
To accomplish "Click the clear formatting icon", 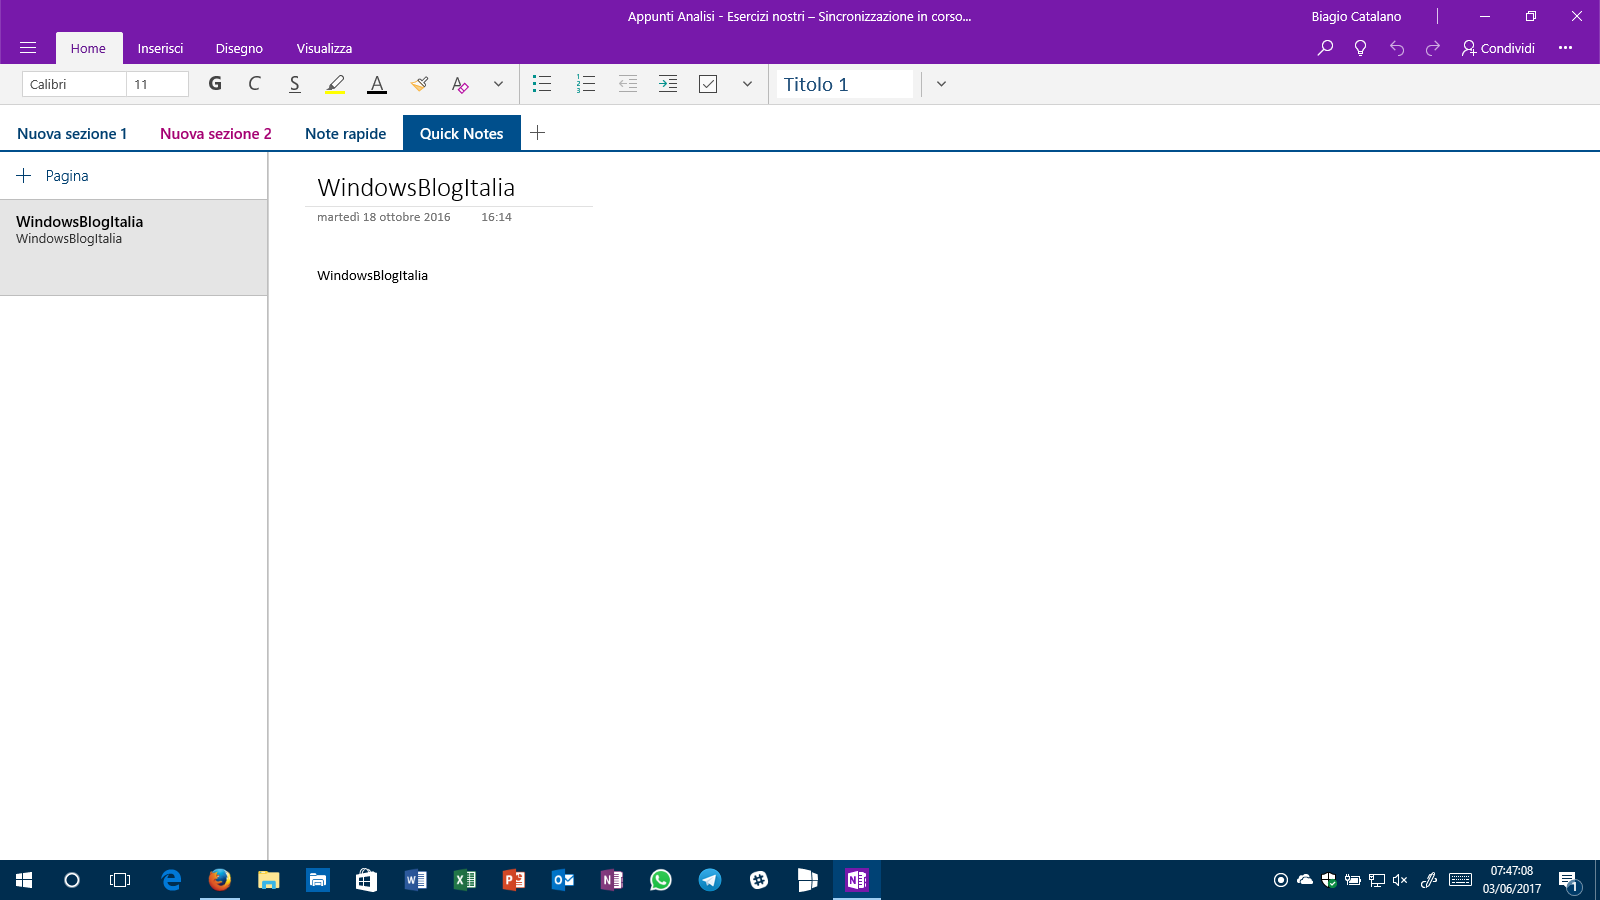I will (460, 84).
